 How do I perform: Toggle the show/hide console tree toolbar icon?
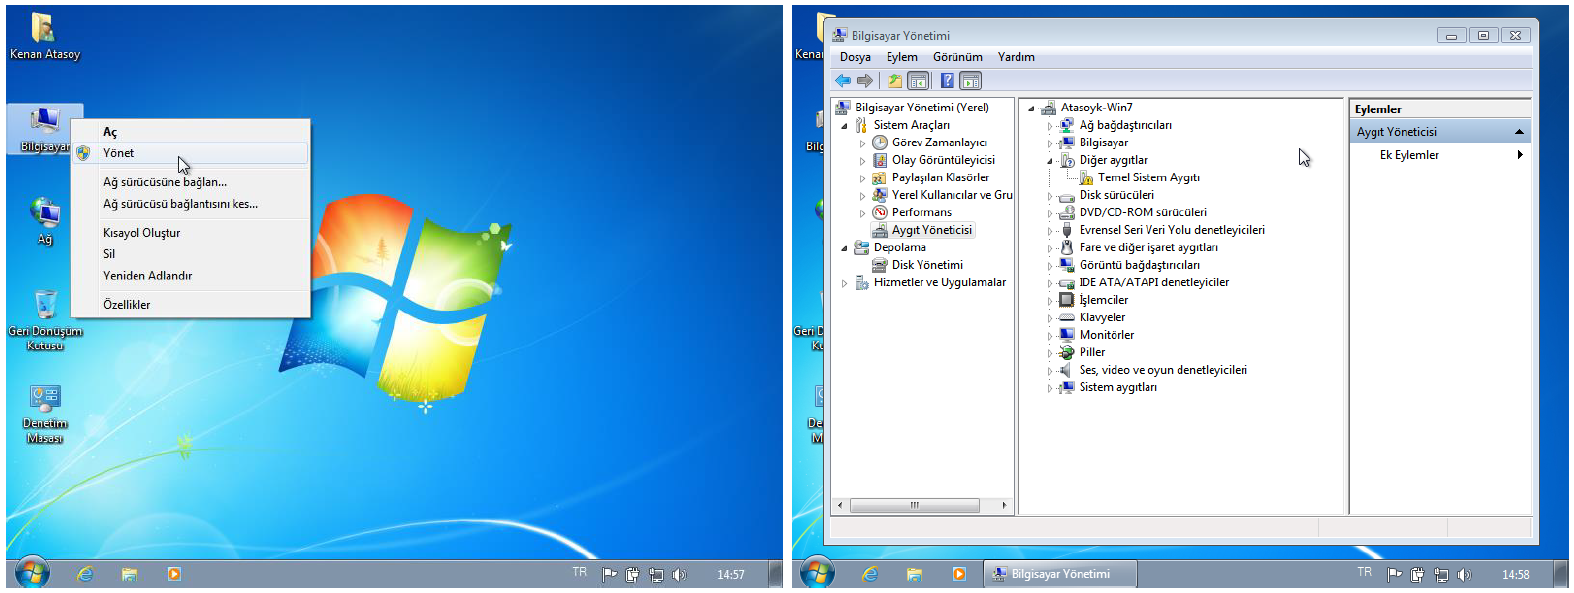918,81
